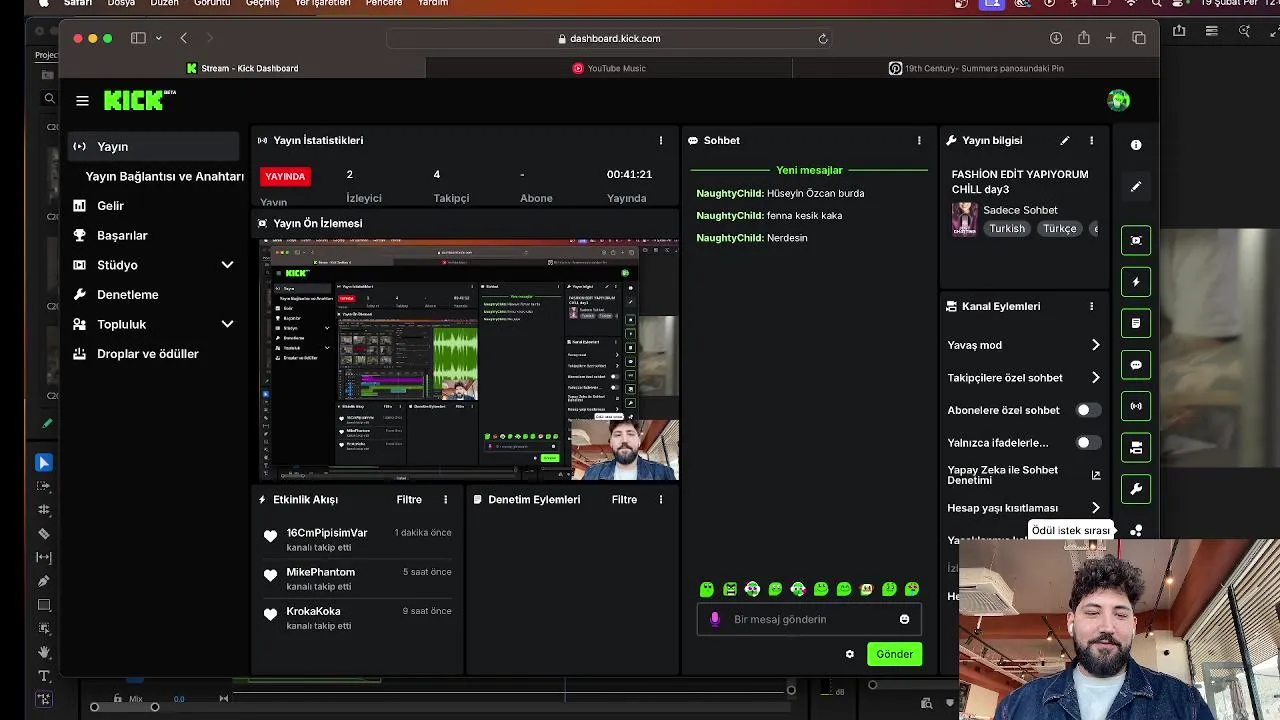Toggle the channel actions icon in the right sidebar

1136,448
